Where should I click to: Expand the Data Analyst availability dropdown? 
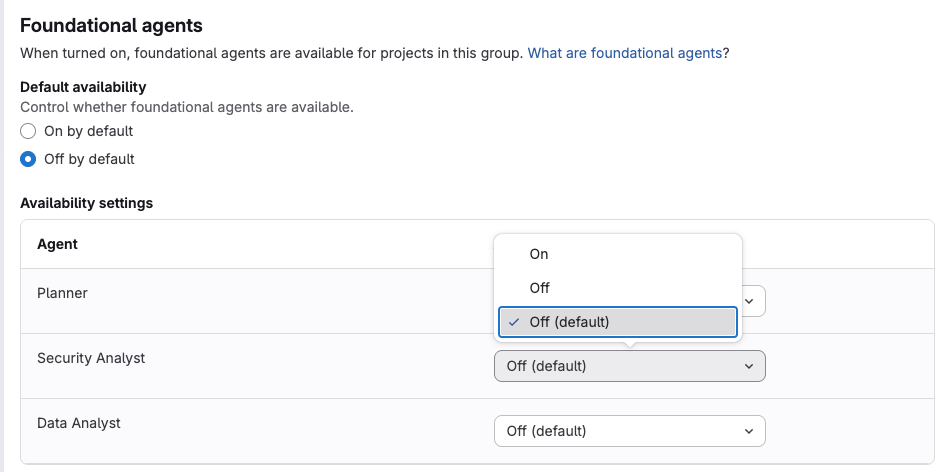coord(629,431)
